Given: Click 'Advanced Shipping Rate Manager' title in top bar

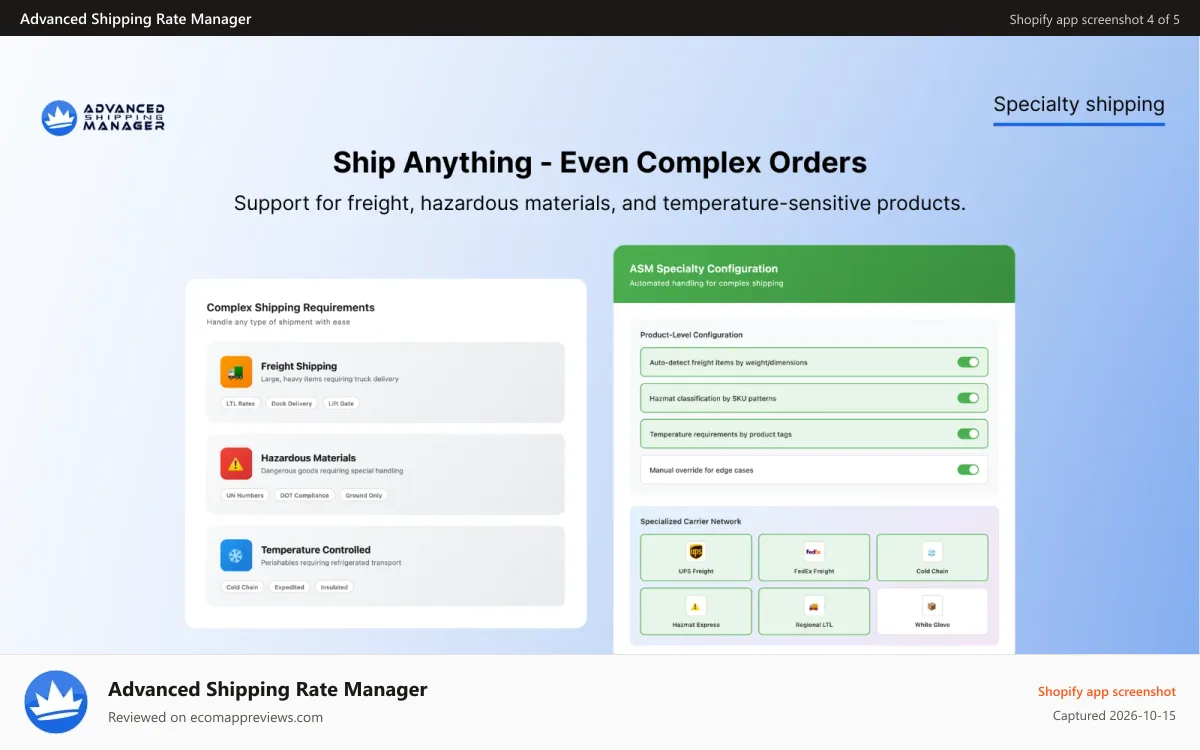Looking at the screenshot, I should click(x=136, y=19).
